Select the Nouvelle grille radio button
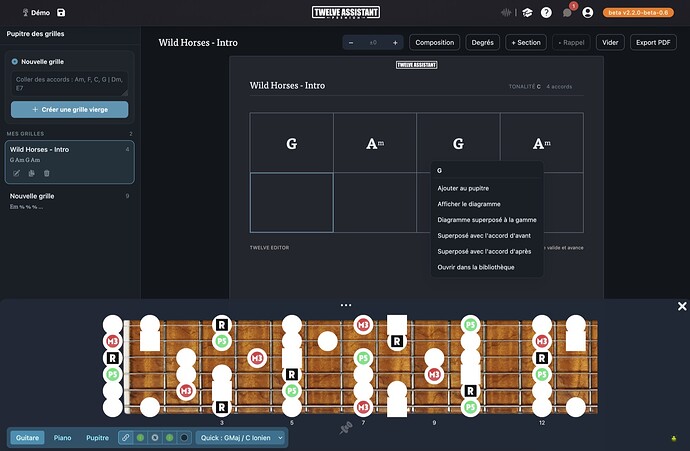The height and width of the screenshot is (451, 690). tap(15, 62)
